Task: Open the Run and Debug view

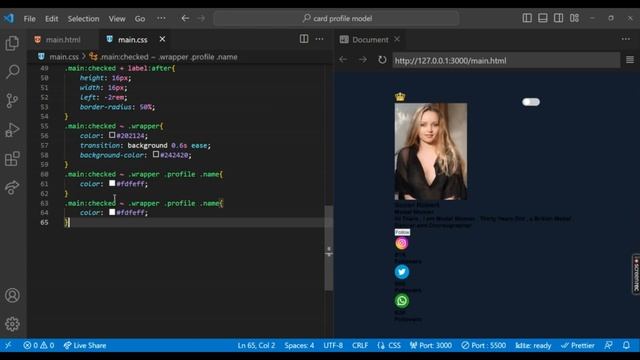Action: 12,130
